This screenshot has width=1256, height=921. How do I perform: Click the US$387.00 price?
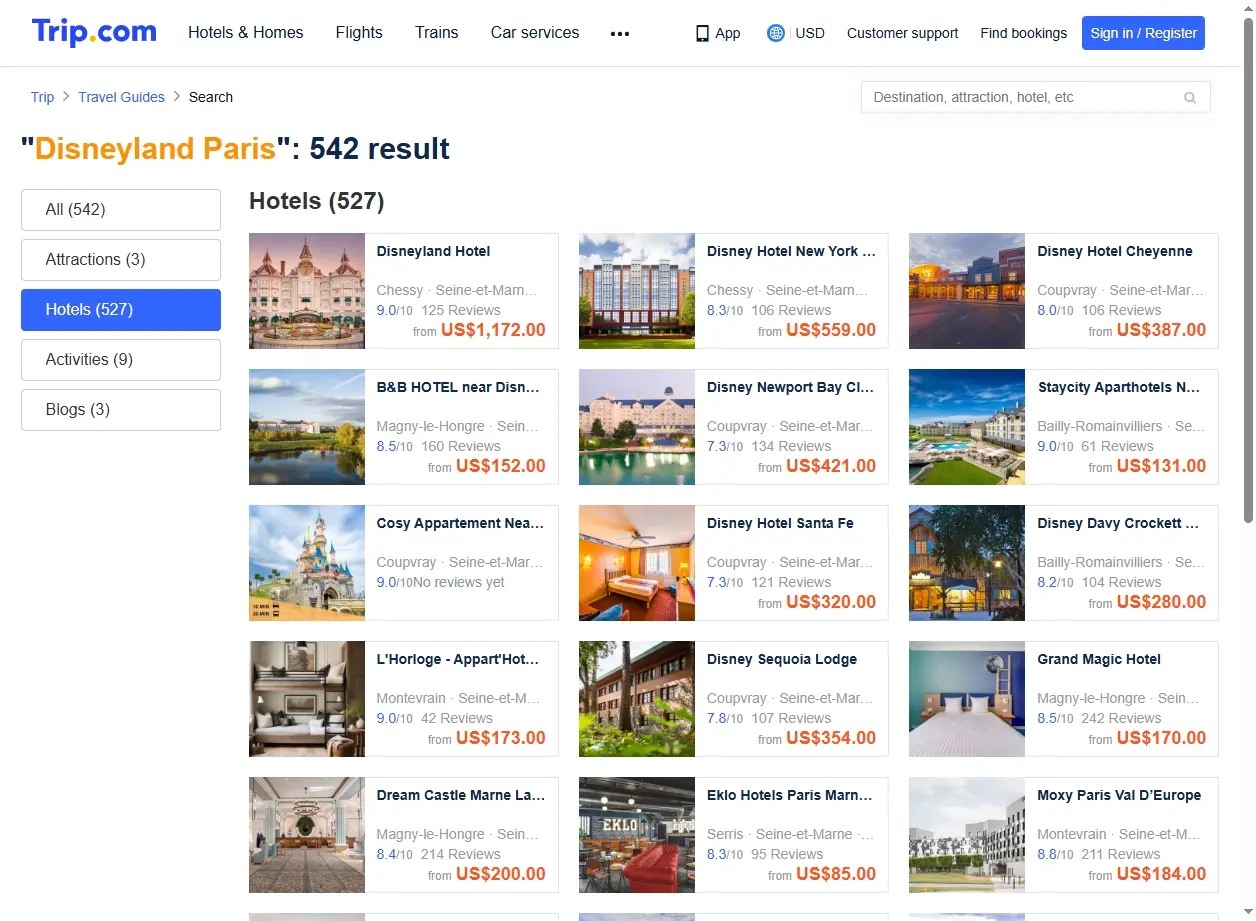tap(1161, 330)
